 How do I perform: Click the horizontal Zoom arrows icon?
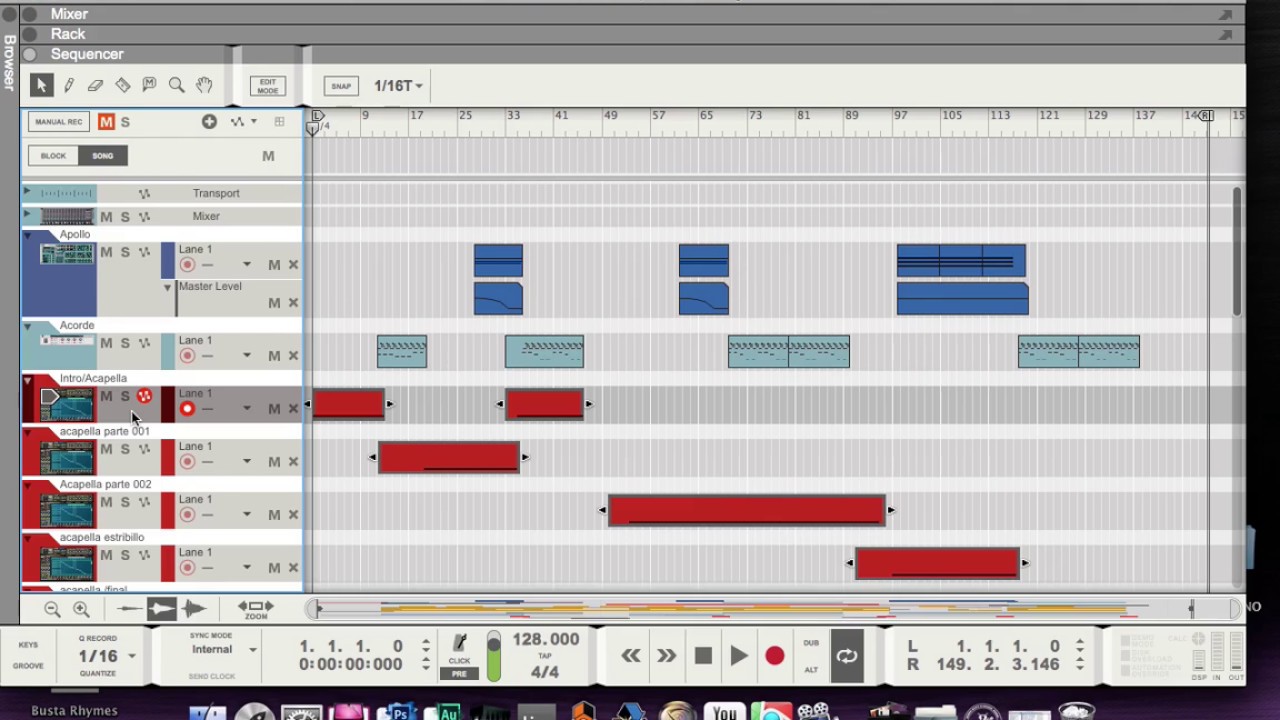coord(255,609)
